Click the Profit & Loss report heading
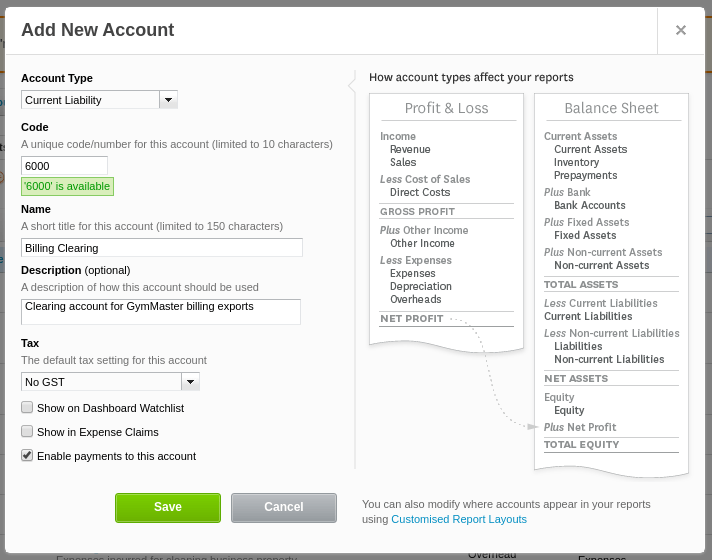The height and width of the screenshot is (560, 712). 446,108
